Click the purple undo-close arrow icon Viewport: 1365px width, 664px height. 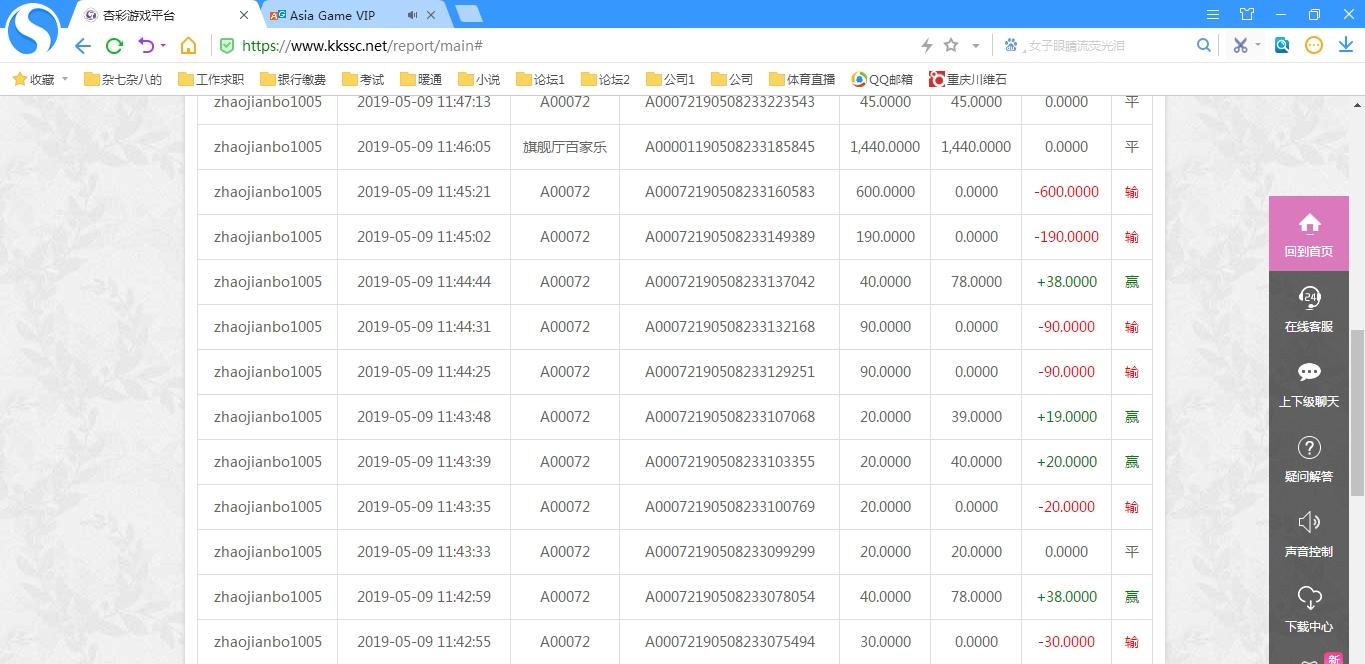[x=146, y=46]
